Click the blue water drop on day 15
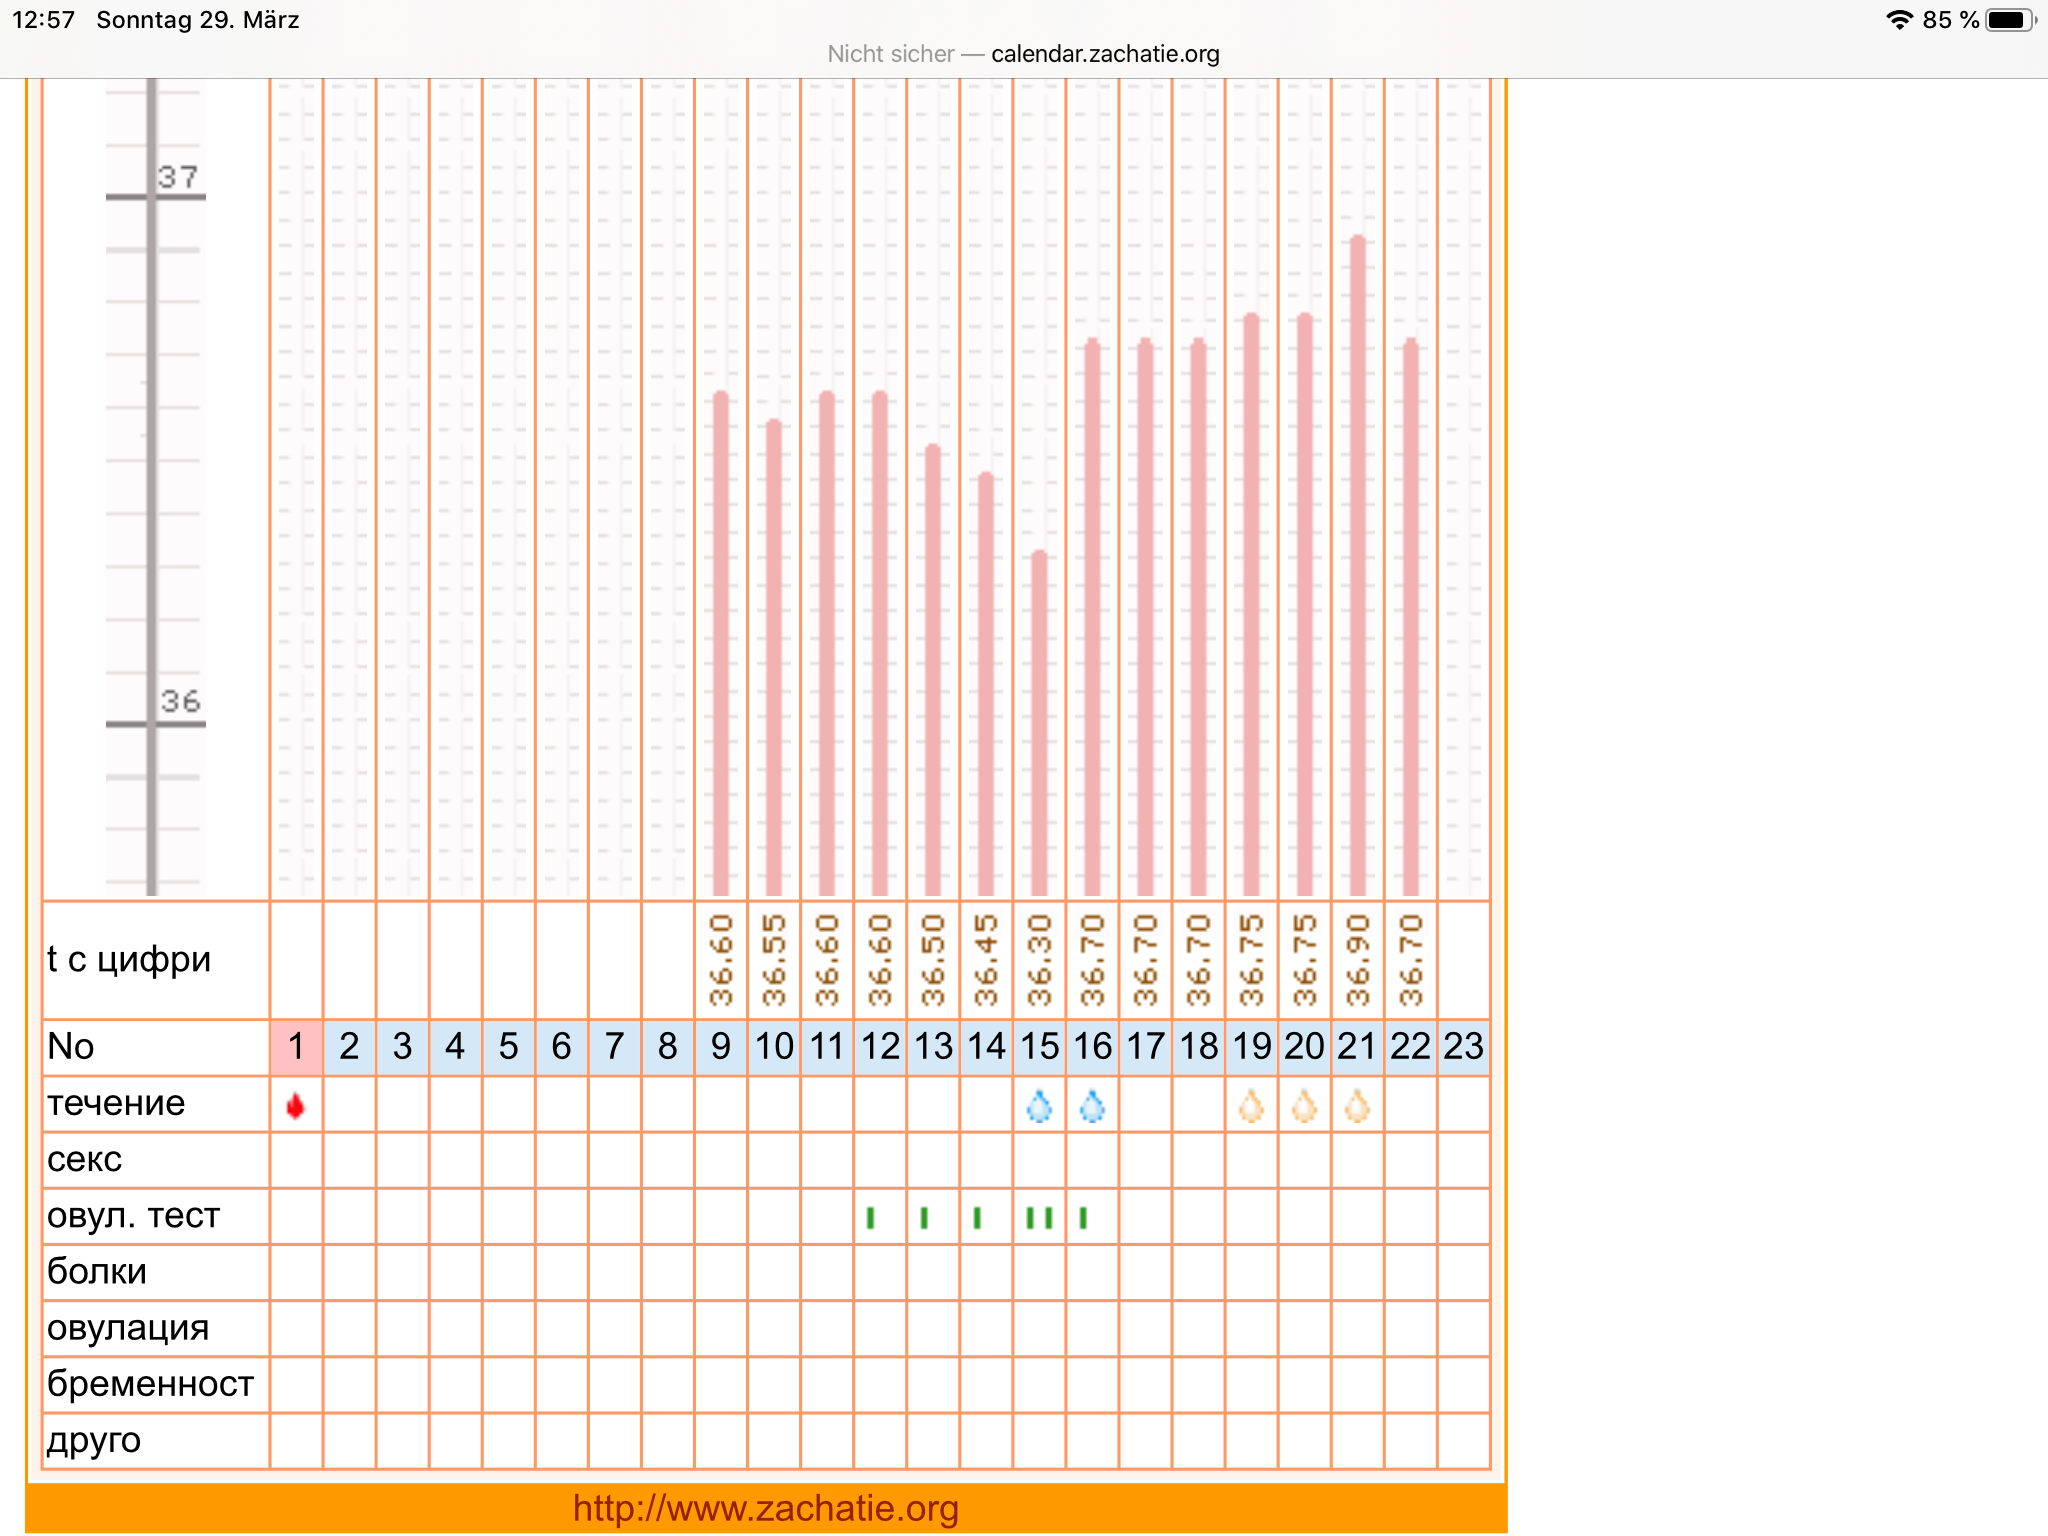This screenshot has height=1536, width=2048. coord(1039,1106)
